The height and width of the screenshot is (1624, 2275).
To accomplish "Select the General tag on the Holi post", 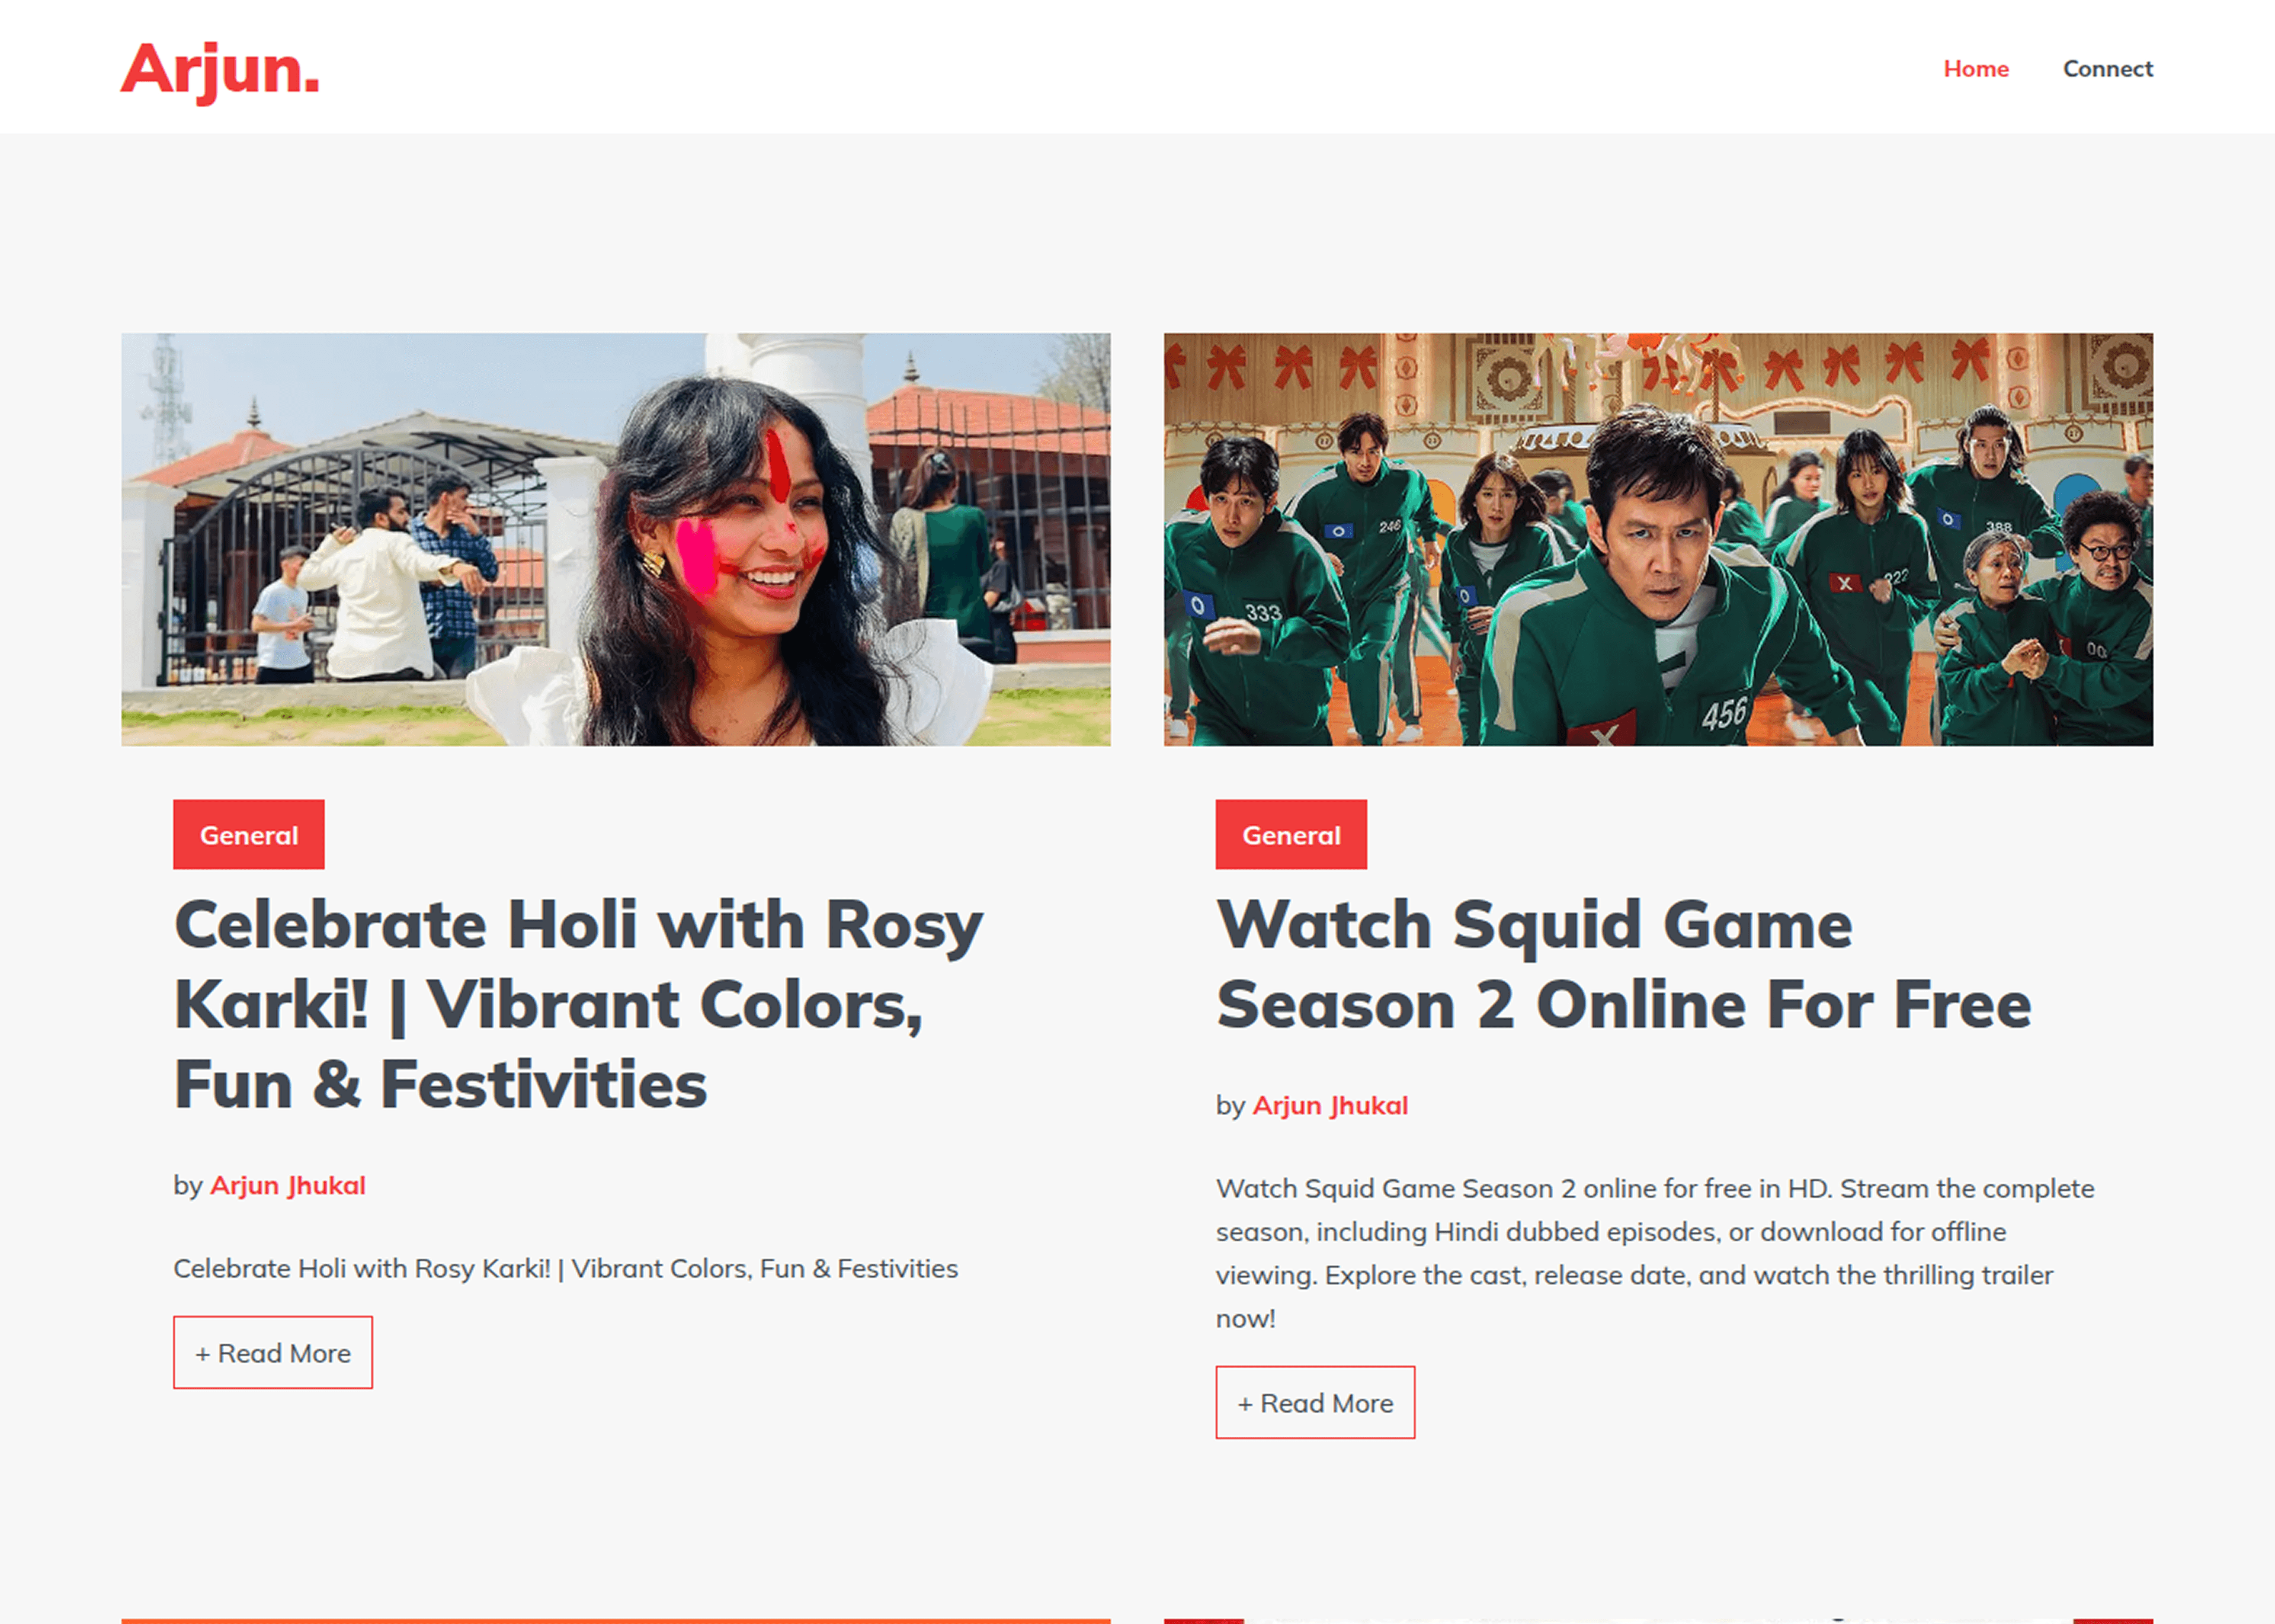I will (248, 835).
